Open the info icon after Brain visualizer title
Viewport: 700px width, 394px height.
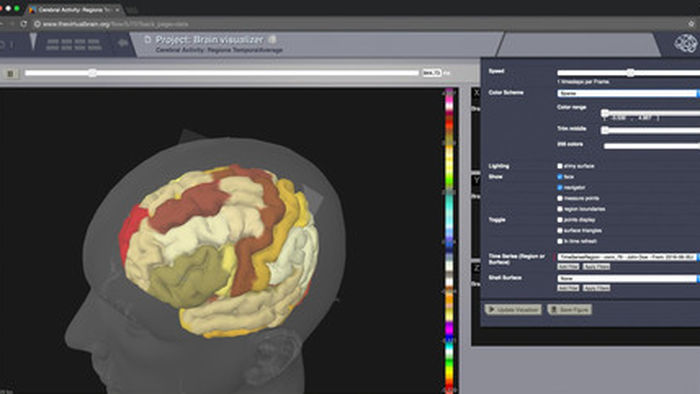click(x=272, y=40)
